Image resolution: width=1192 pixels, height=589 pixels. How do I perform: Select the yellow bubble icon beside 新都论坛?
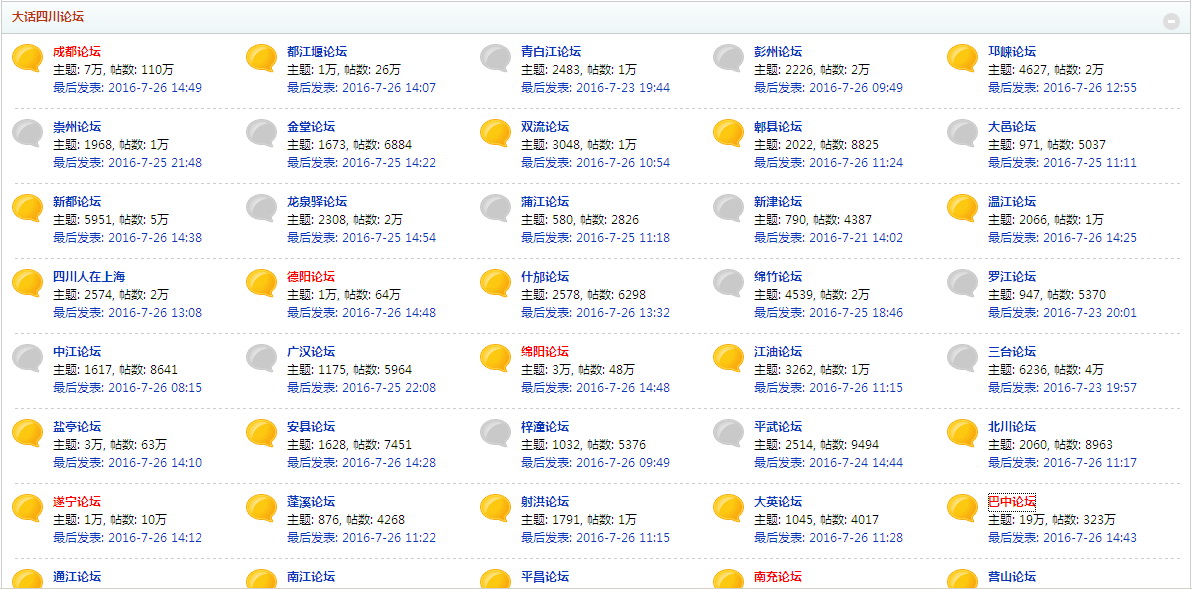point(27,208)
